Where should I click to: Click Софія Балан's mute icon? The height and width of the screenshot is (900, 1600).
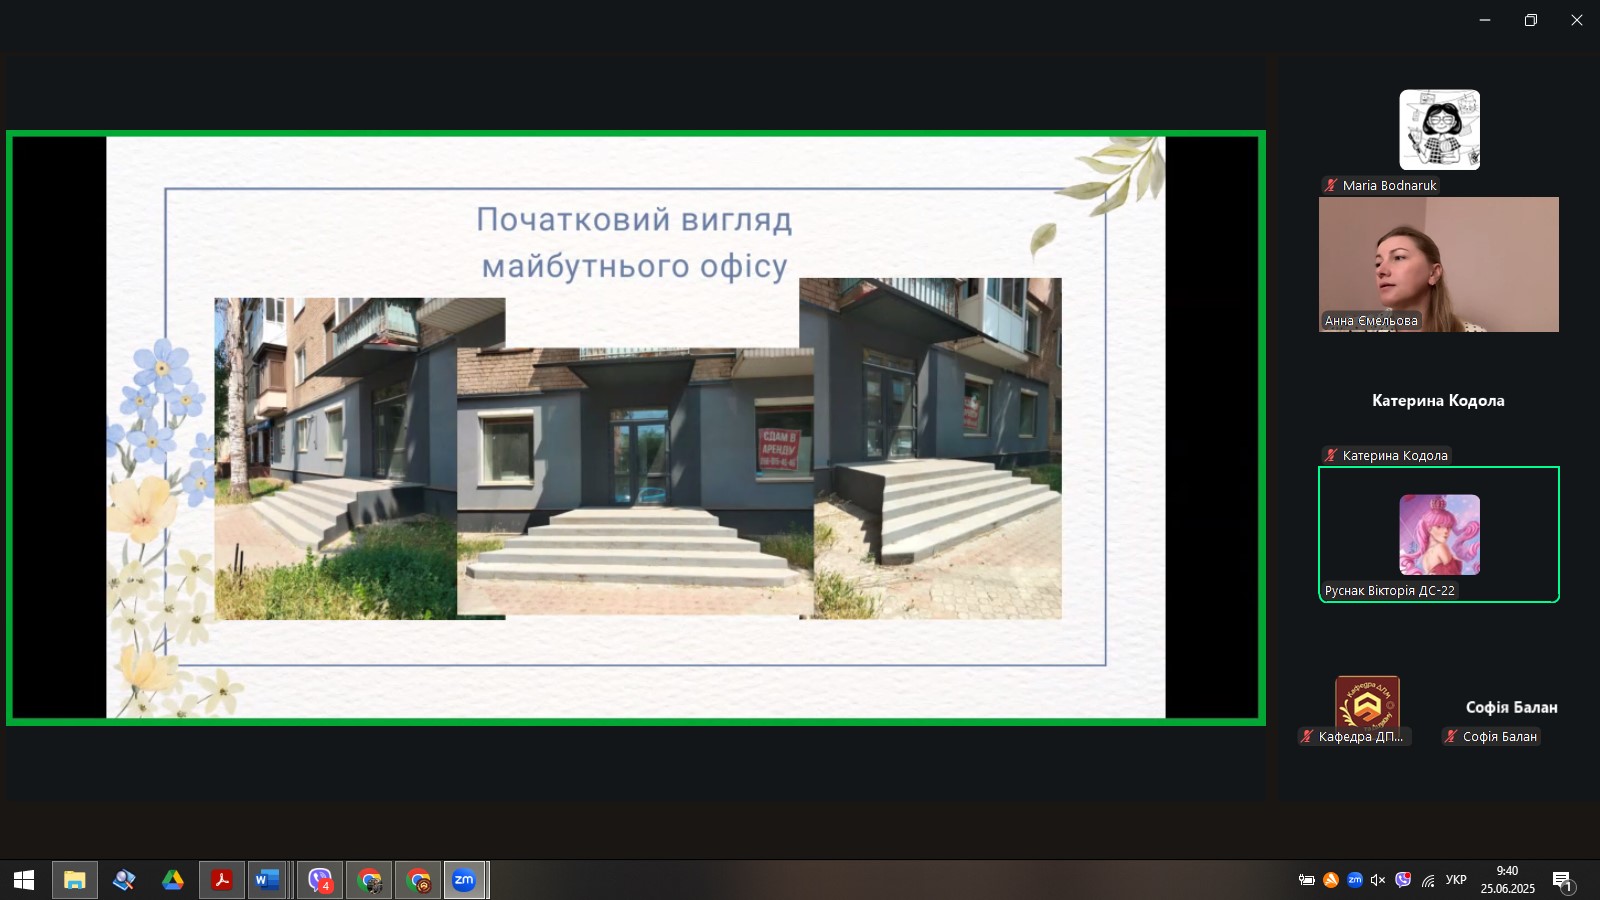coord(1449,737)
